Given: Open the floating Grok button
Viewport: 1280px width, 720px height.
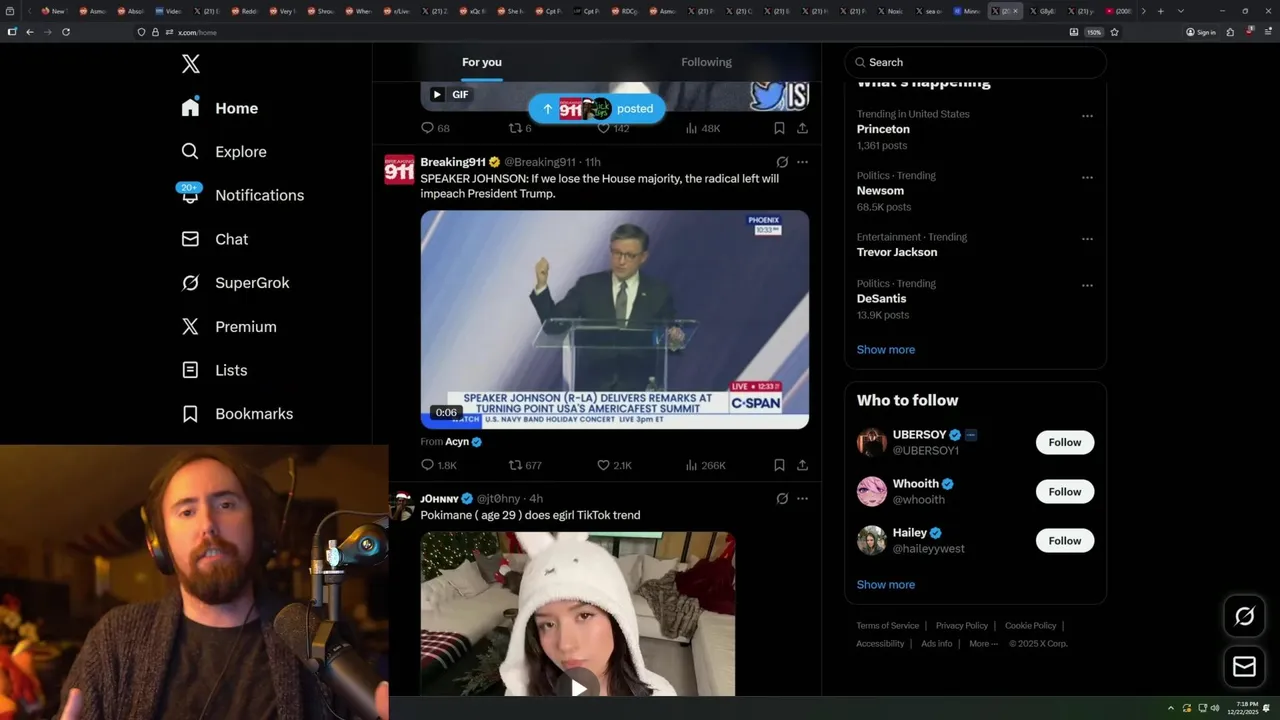Looking at the screenshot, I should coord(1245,617).
